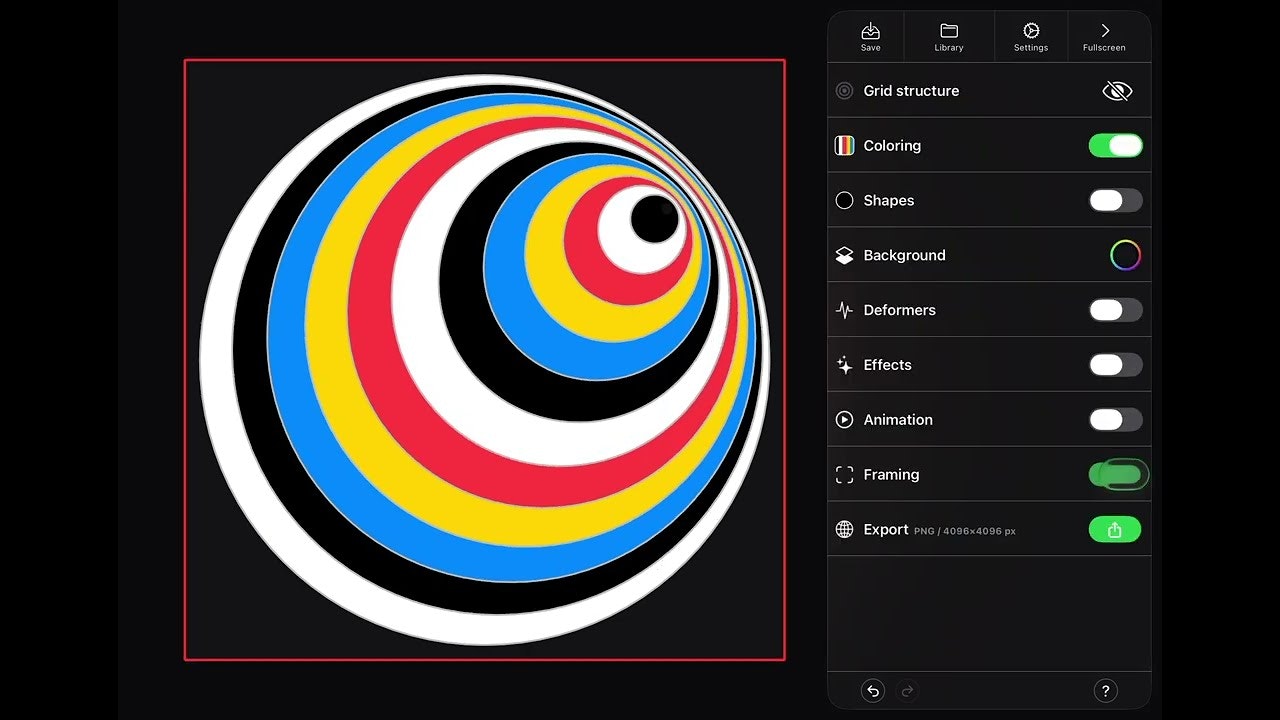Click the Effects sparkle icon
Image resolution: width=1280 pixels, height=720 pixels.
(x=843, y=364)
